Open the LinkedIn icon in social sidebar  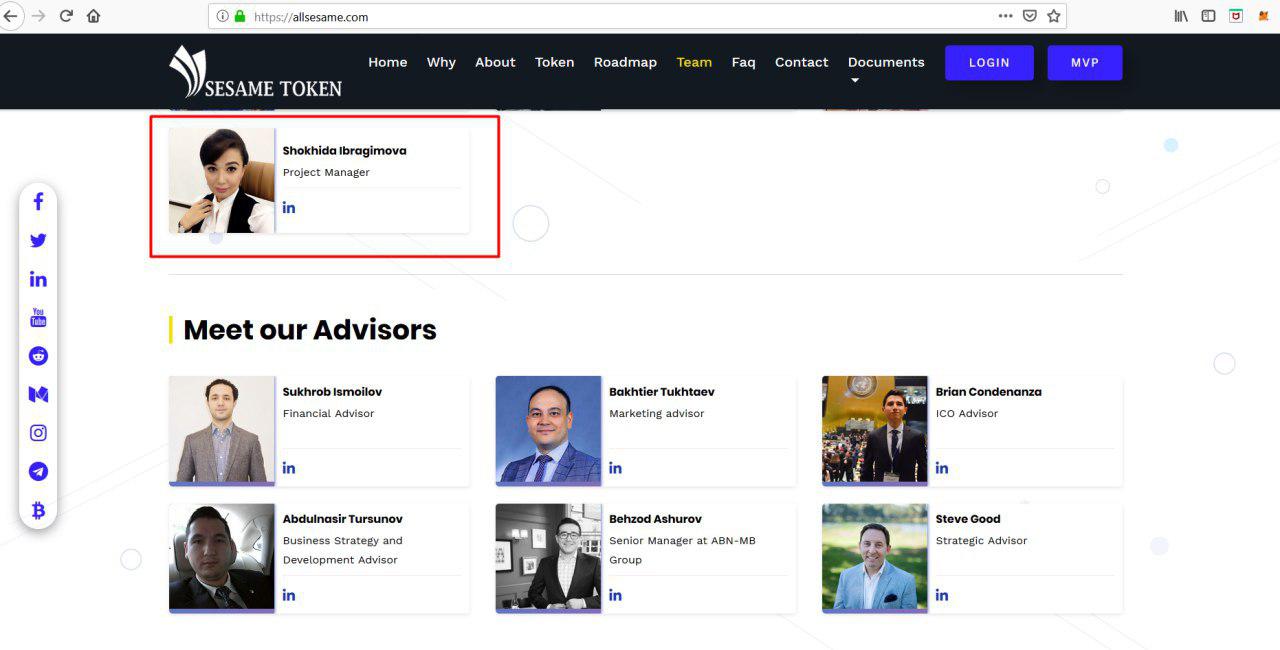tap(38, 279)
